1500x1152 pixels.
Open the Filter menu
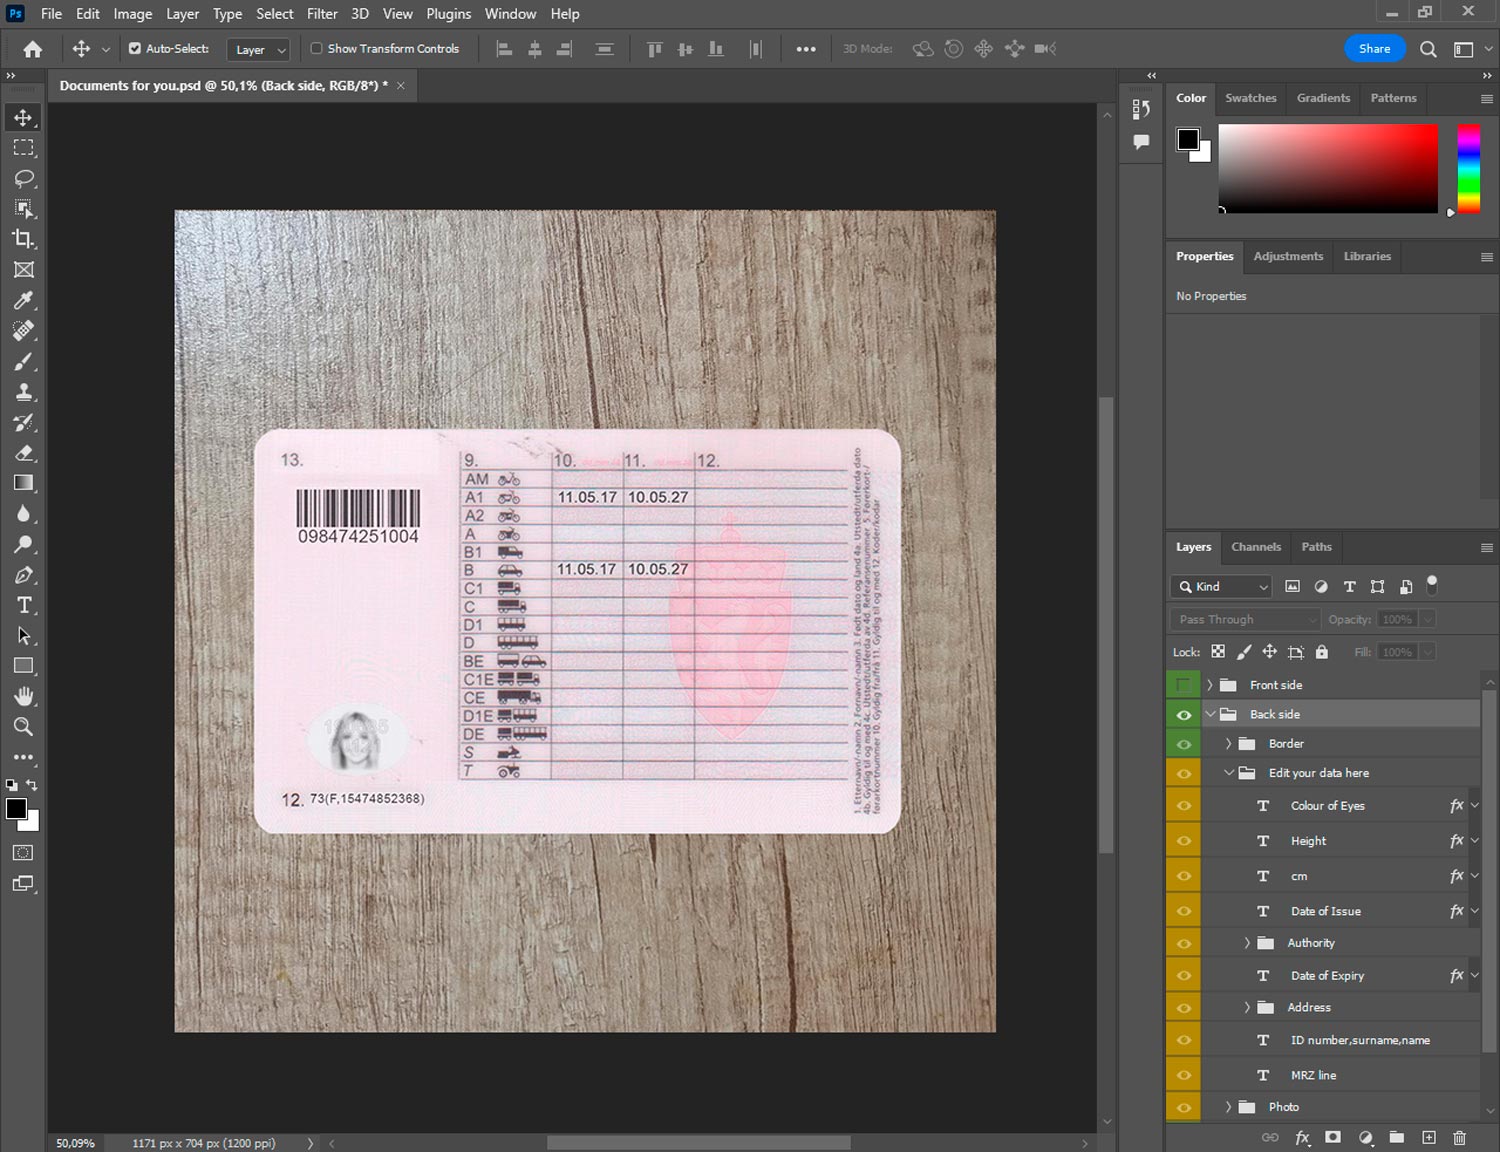pos(322,14)
